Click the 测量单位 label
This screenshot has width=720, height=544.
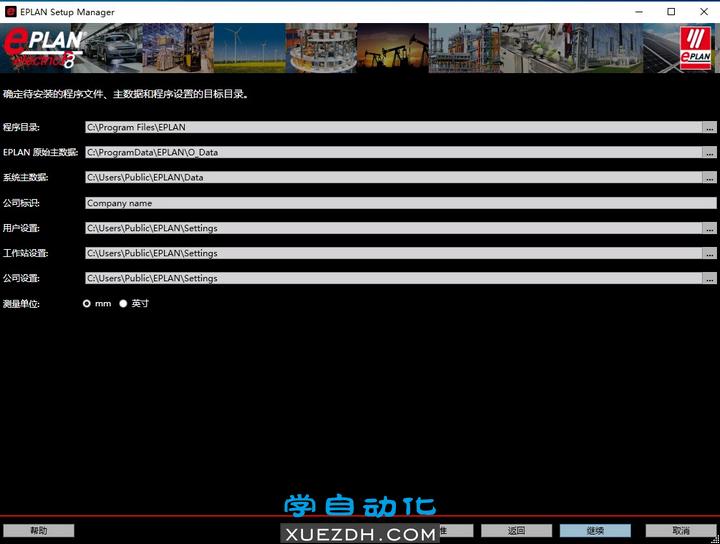(x=21, y=303)
